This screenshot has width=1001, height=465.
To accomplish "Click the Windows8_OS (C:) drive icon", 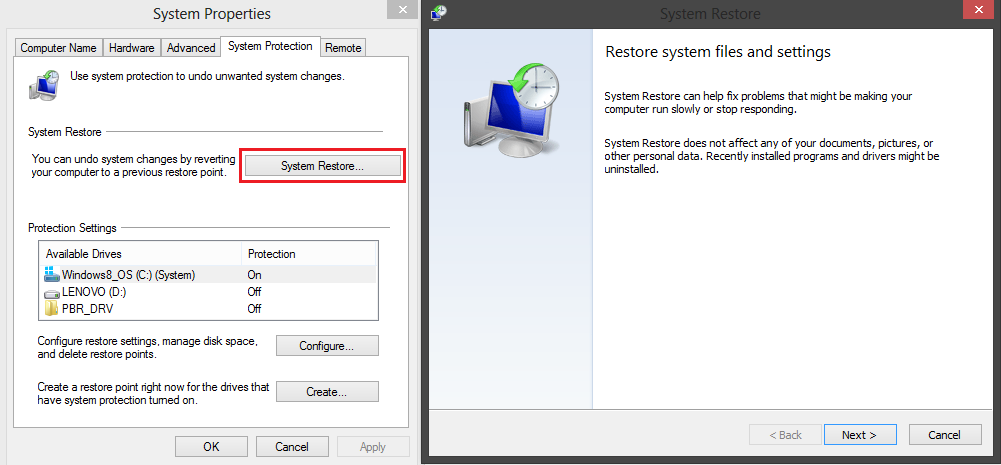I will point(52,275).
